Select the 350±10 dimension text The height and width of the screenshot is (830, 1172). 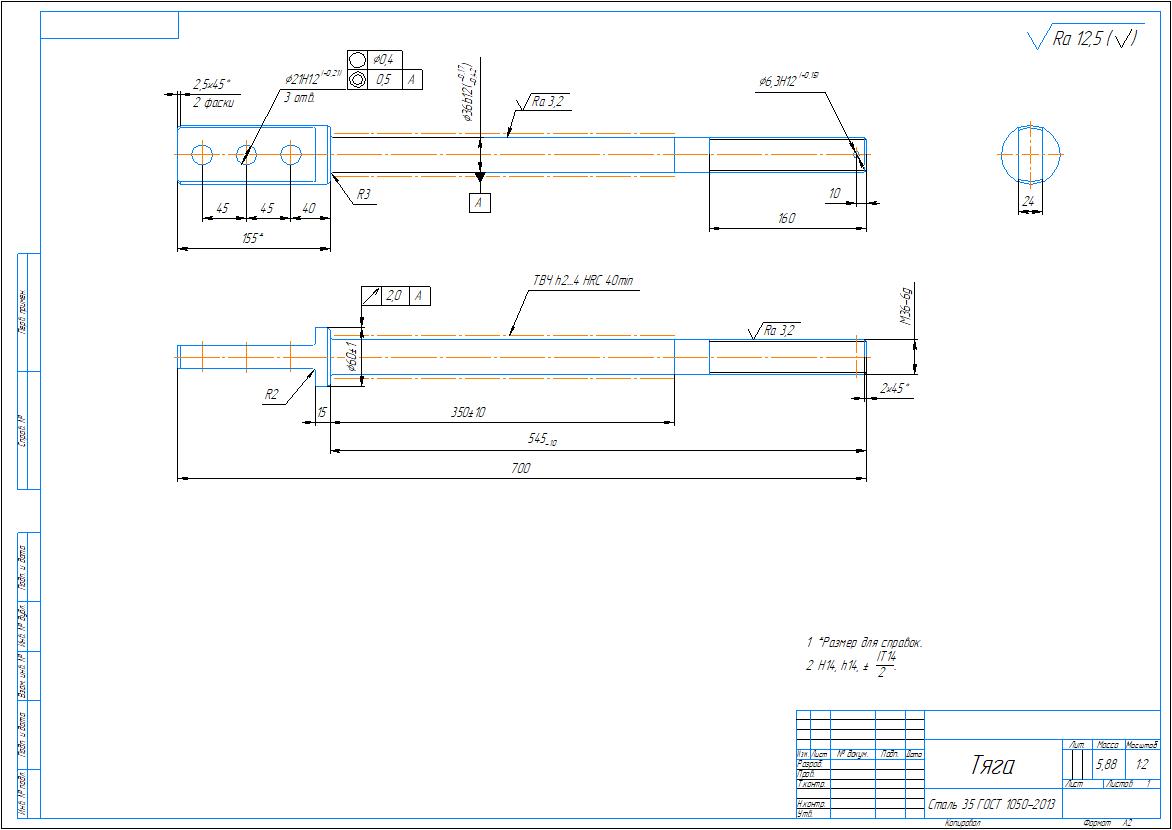click(x=466, y=412)
